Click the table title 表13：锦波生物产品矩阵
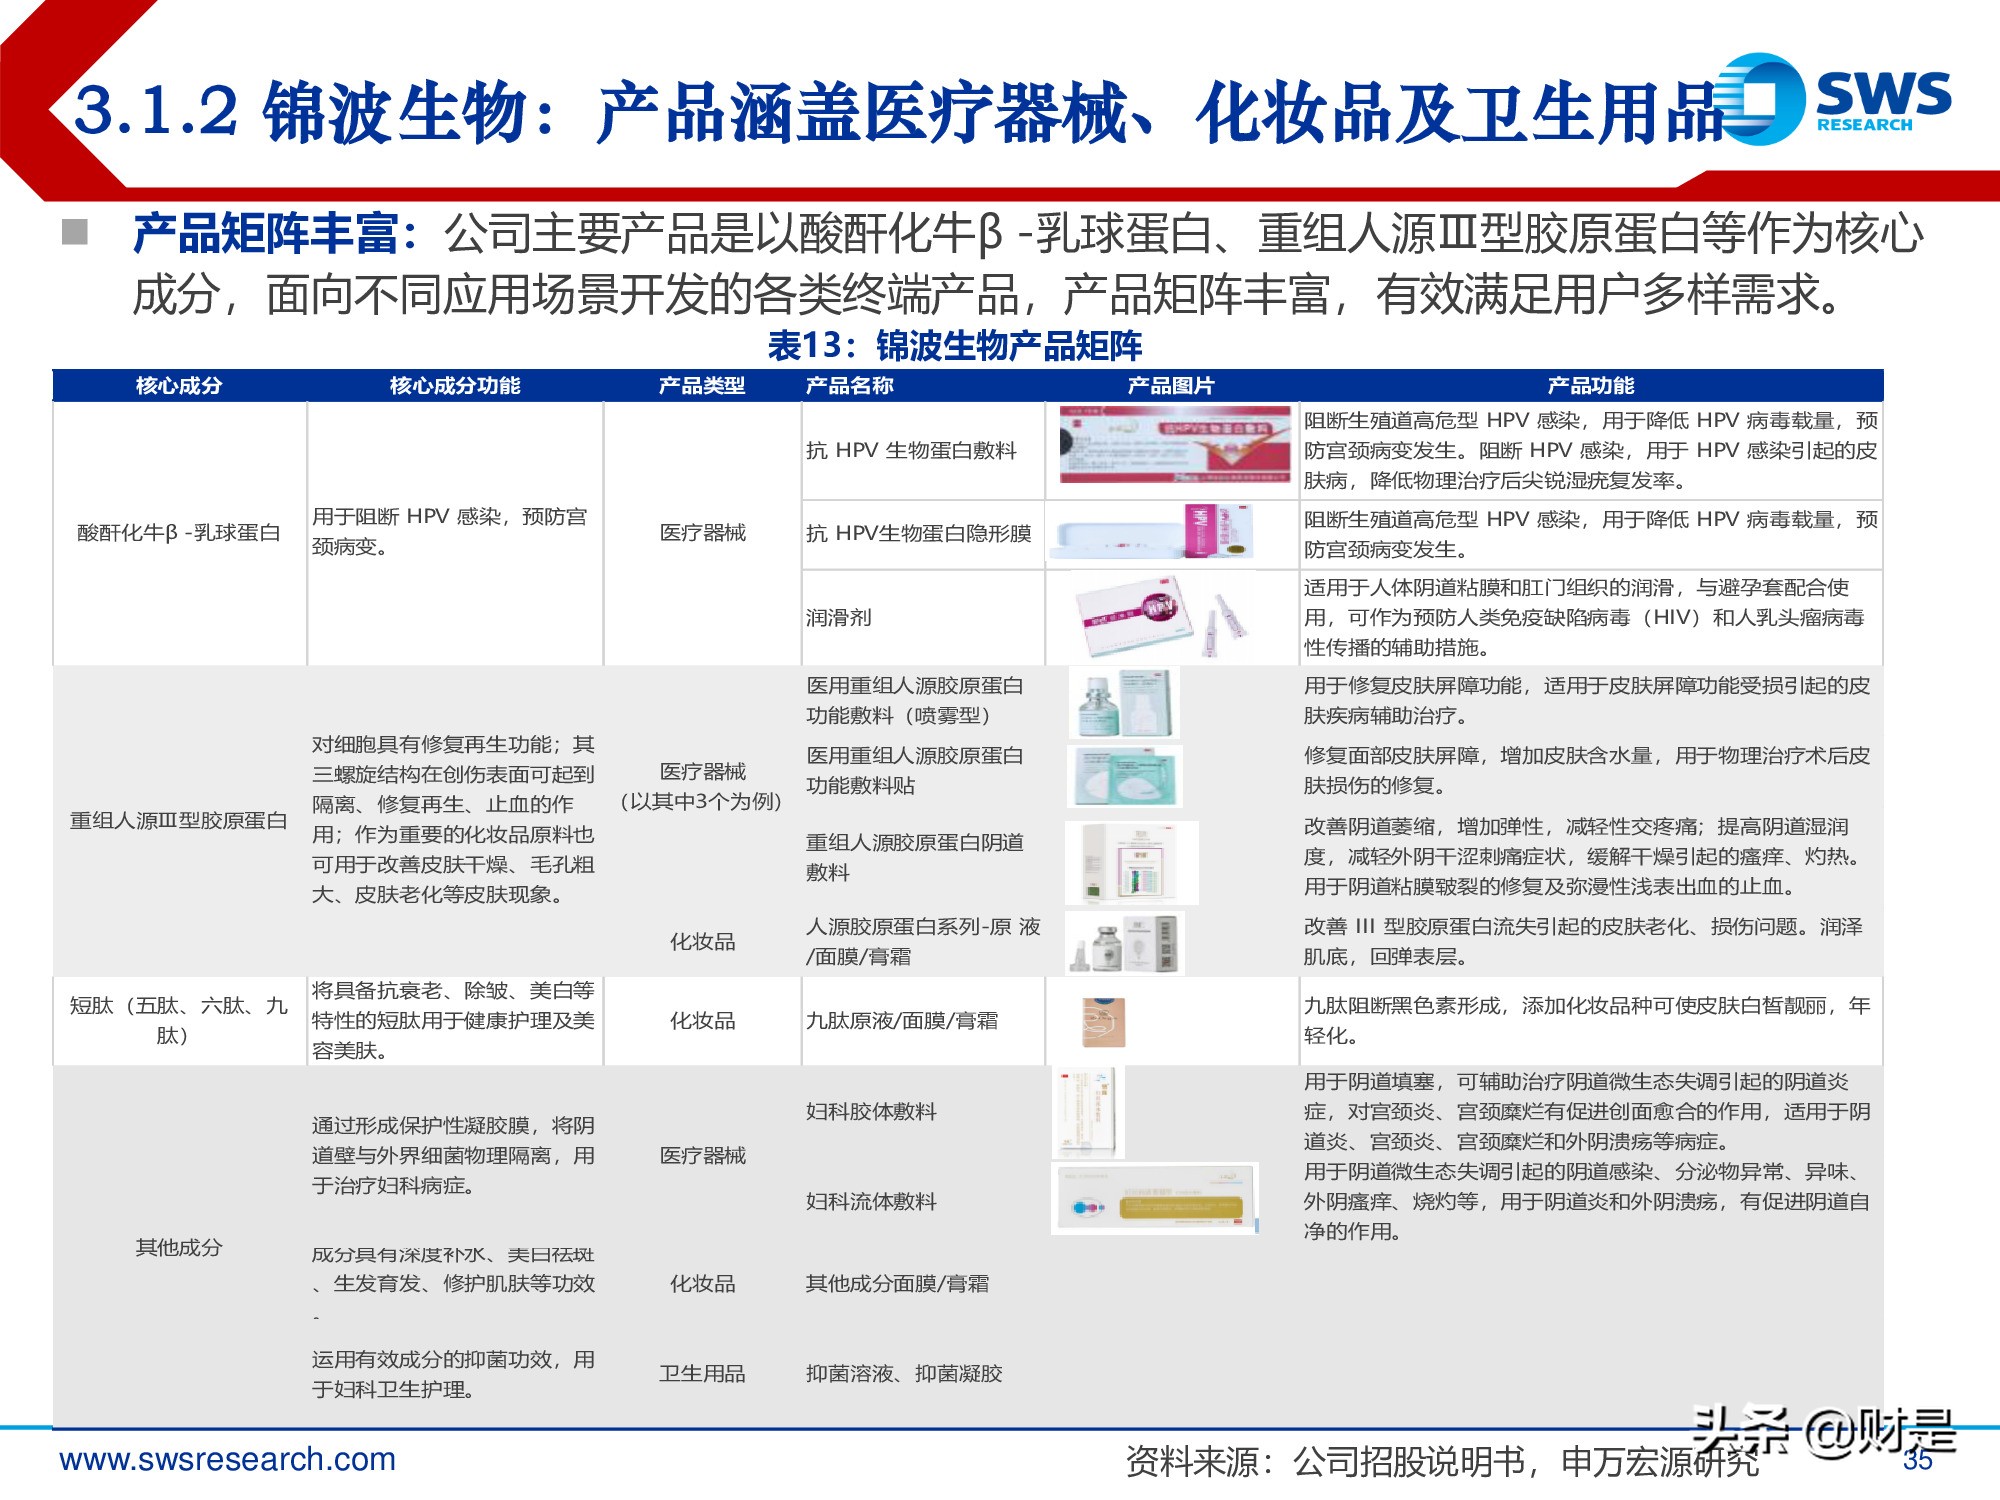Image resolution: width=2000 pixels, height=1500 pixels. click(x=954, y=346)
